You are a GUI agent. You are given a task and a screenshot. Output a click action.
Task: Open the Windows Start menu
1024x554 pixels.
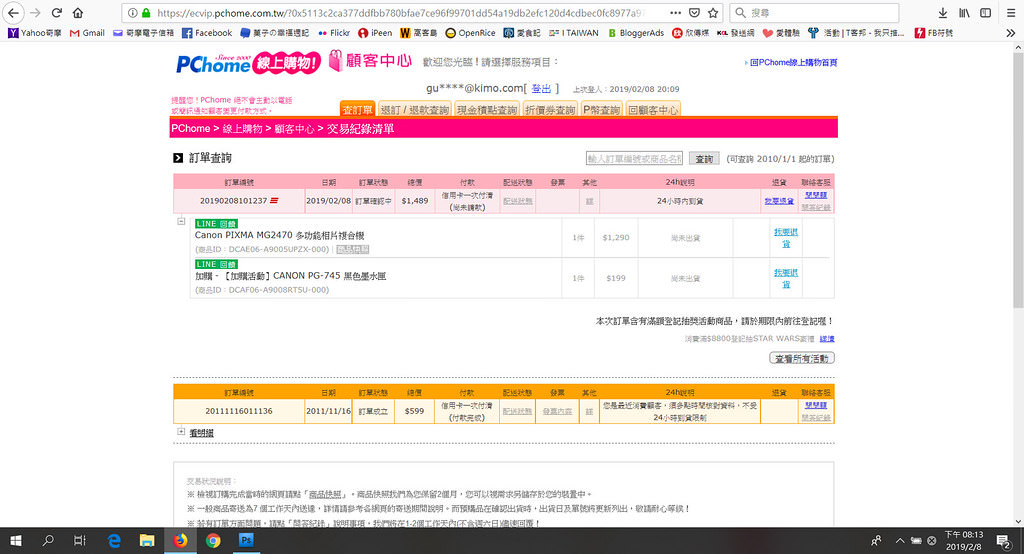point(16,540)
